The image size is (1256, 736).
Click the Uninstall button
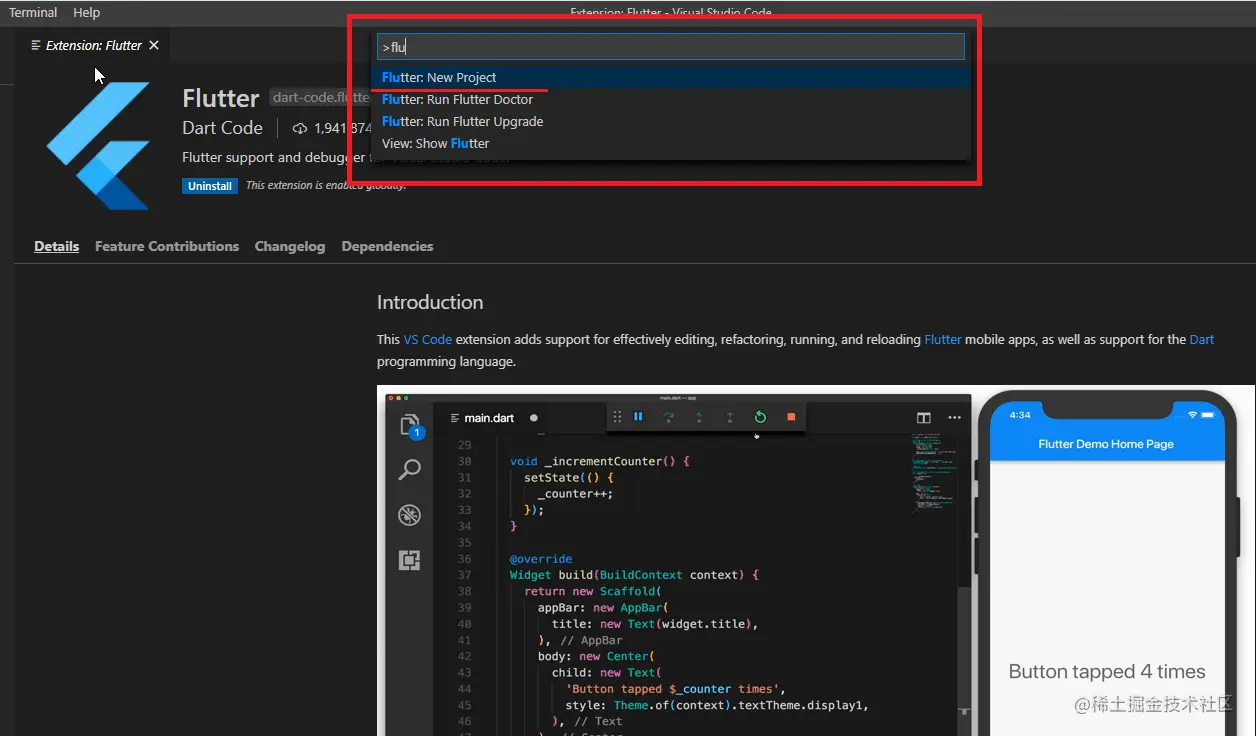209,185
